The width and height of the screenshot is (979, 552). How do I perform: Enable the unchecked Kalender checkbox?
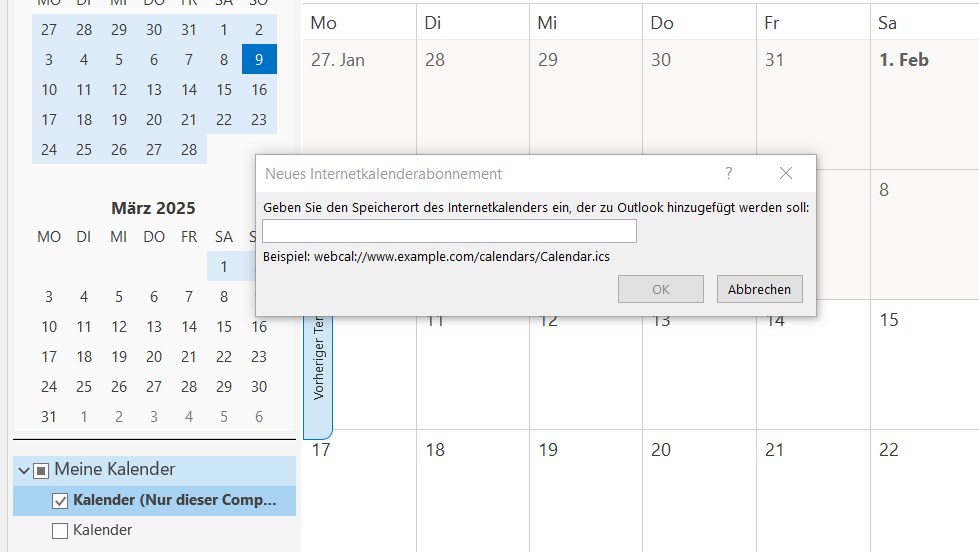pos(60,531)
